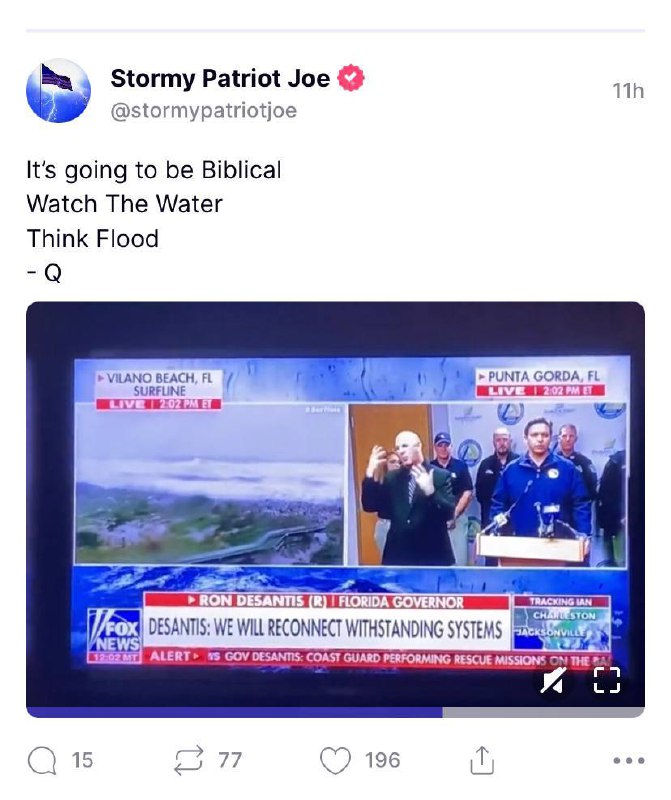Repost using the arrows icon
The height and width of the screenshot is (800, 671).
coord(189,761)
